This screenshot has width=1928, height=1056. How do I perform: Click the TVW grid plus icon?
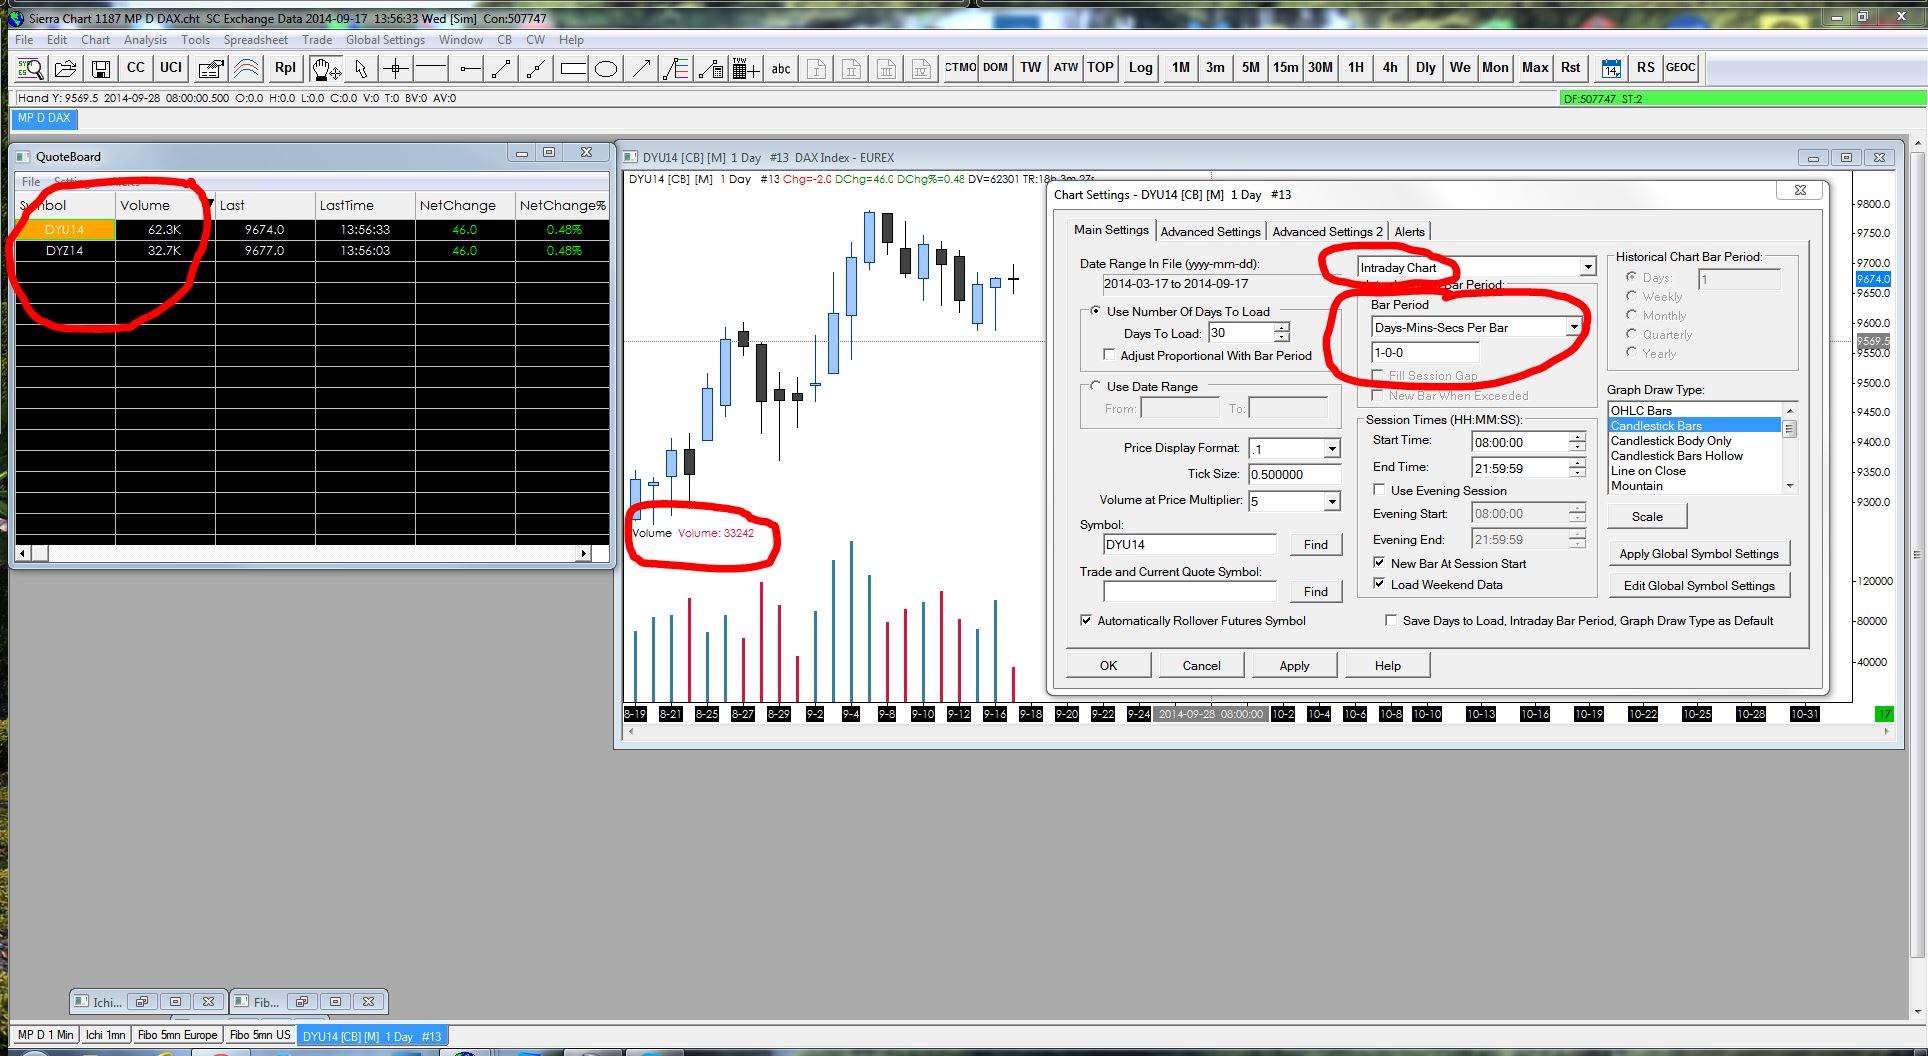pos(746,68)
